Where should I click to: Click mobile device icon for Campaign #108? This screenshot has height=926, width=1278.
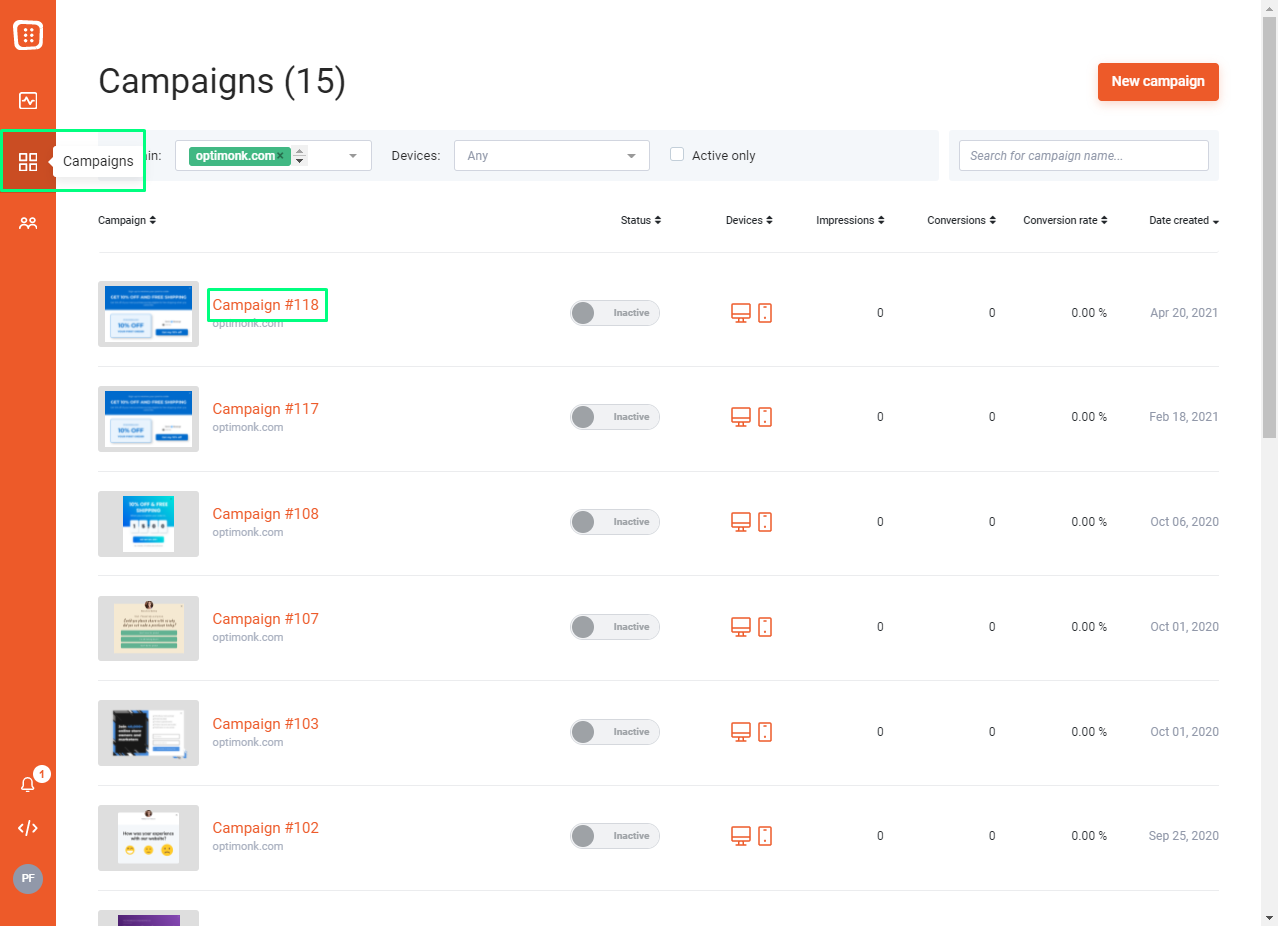point(765,522)
